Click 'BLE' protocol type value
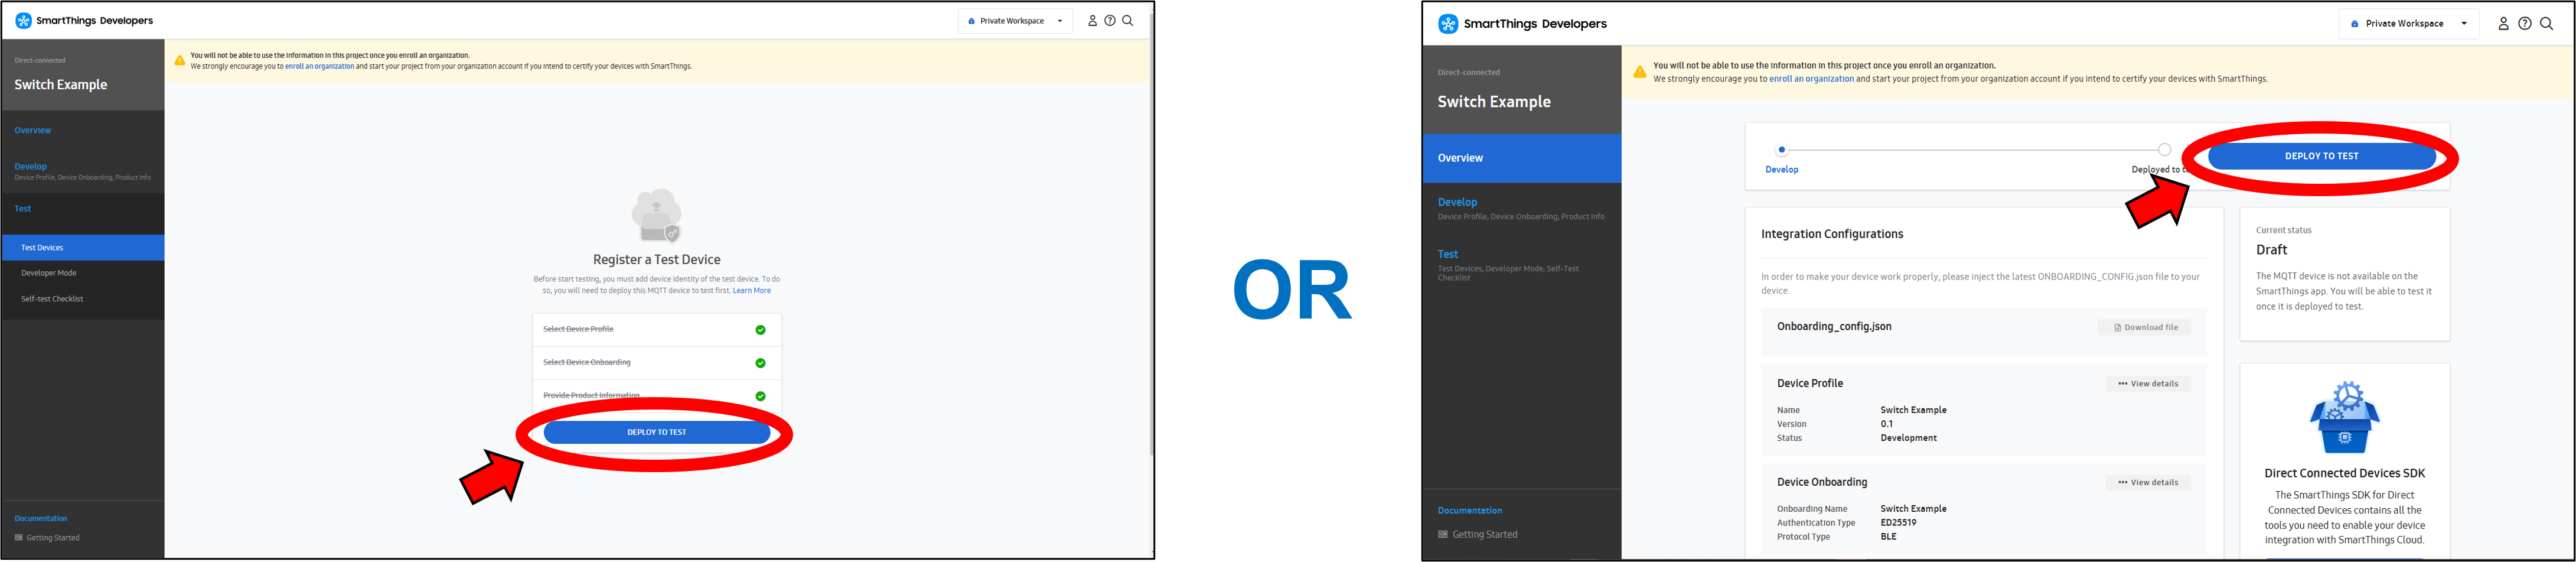Viewport: 2576px width, 562px height. click(1888, 537)
